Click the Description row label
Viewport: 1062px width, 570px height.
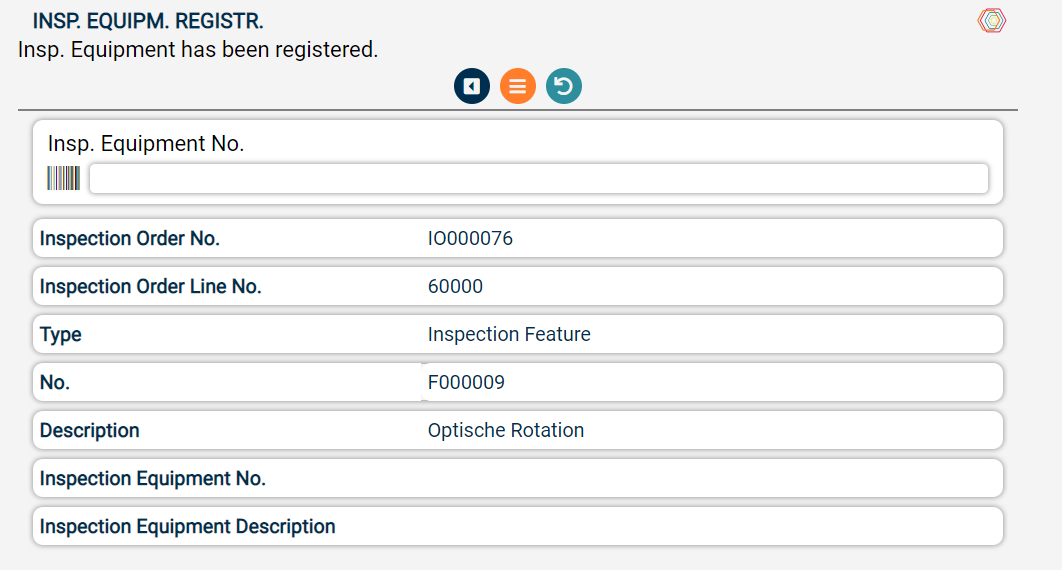tap(89, 431)
